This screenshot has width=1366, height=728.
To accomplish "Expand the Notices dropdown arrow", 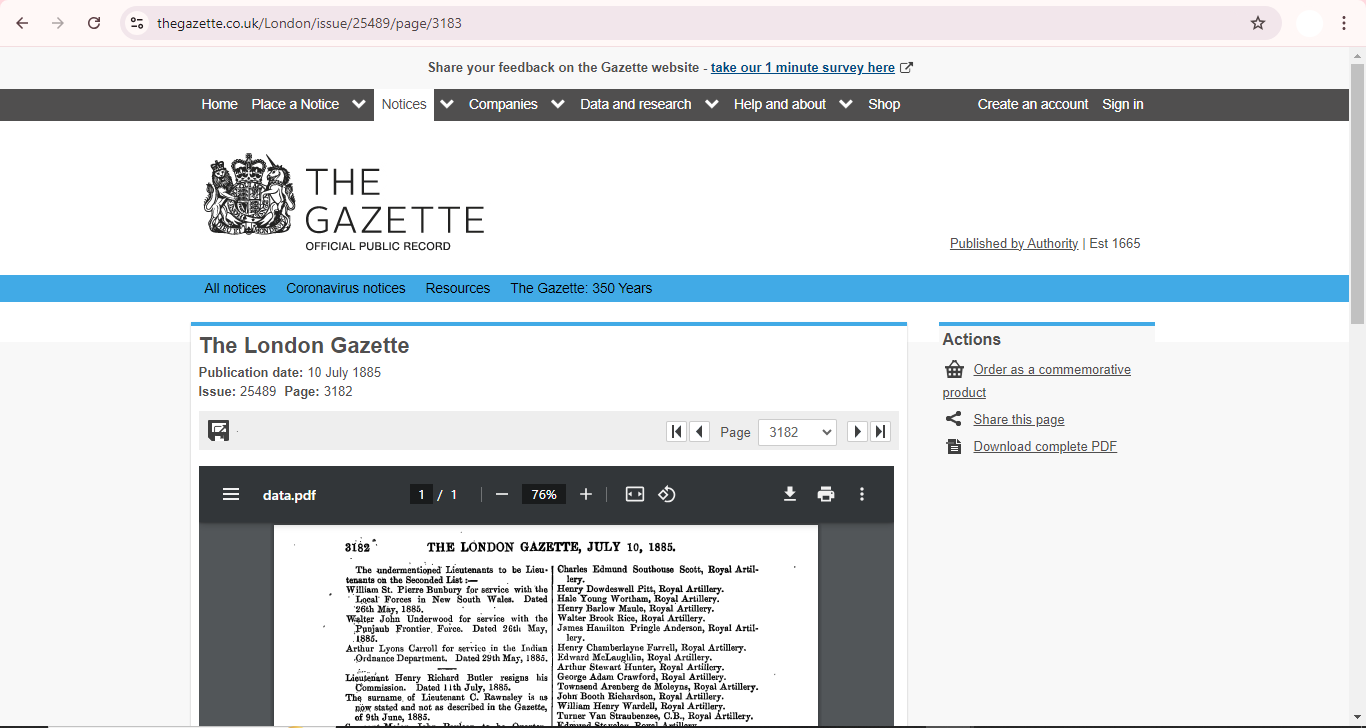I will (447, 104).
